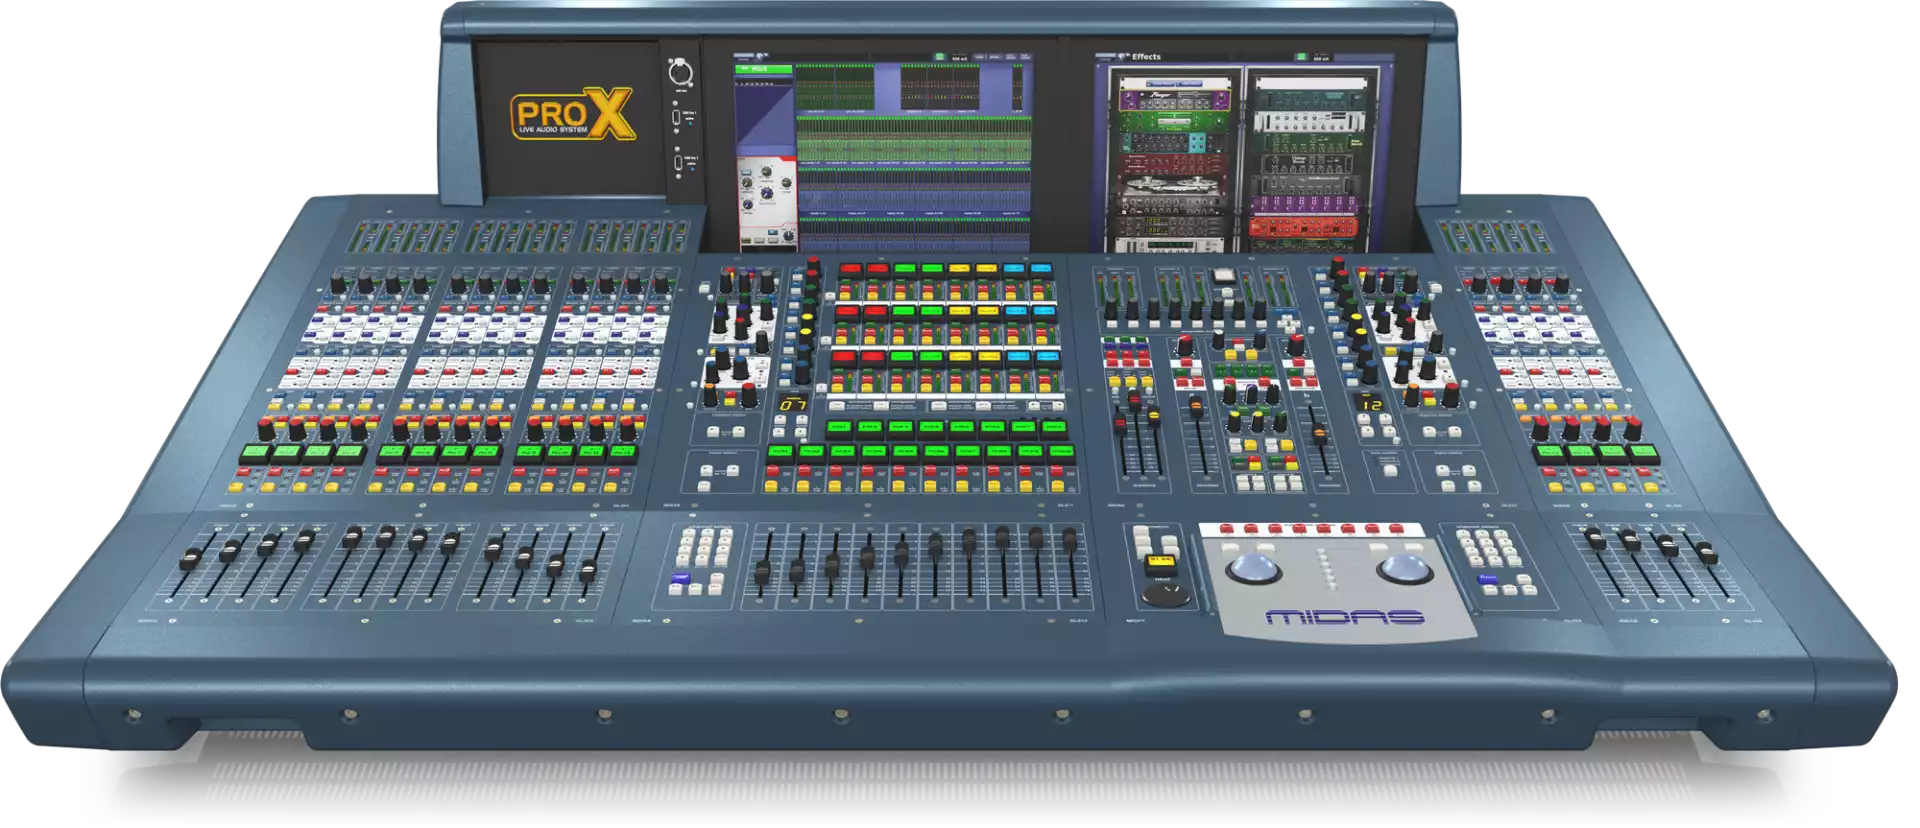Click the PRO X Live Audio System logo

[x=573, y=114]
